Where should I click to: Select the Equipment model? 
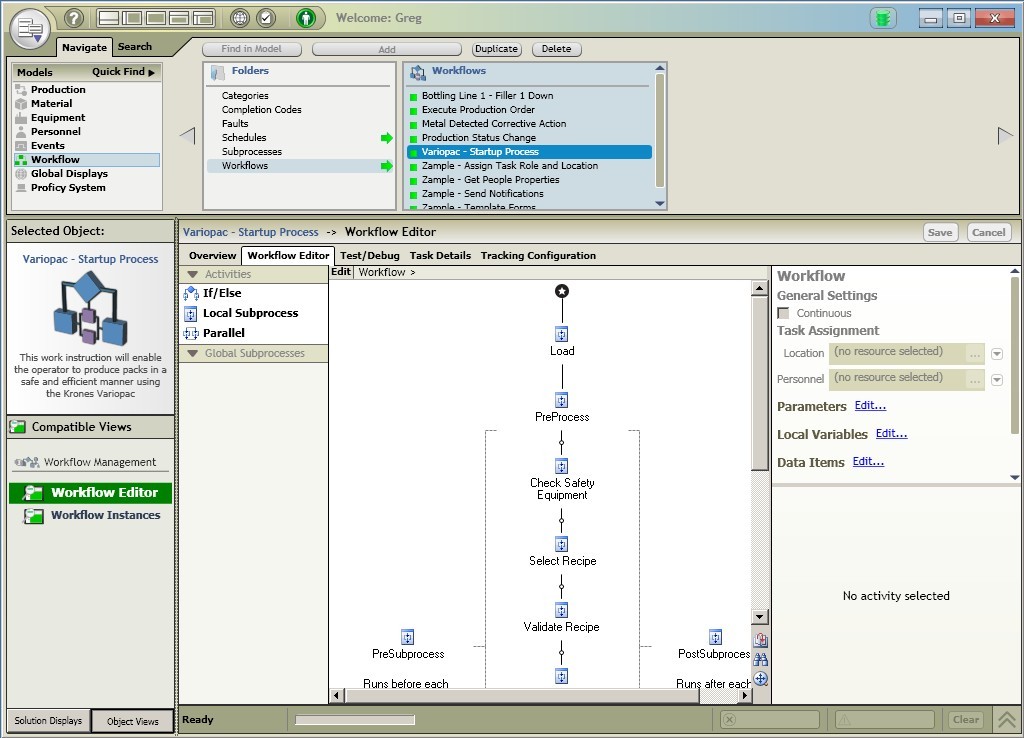pos(57,118)
